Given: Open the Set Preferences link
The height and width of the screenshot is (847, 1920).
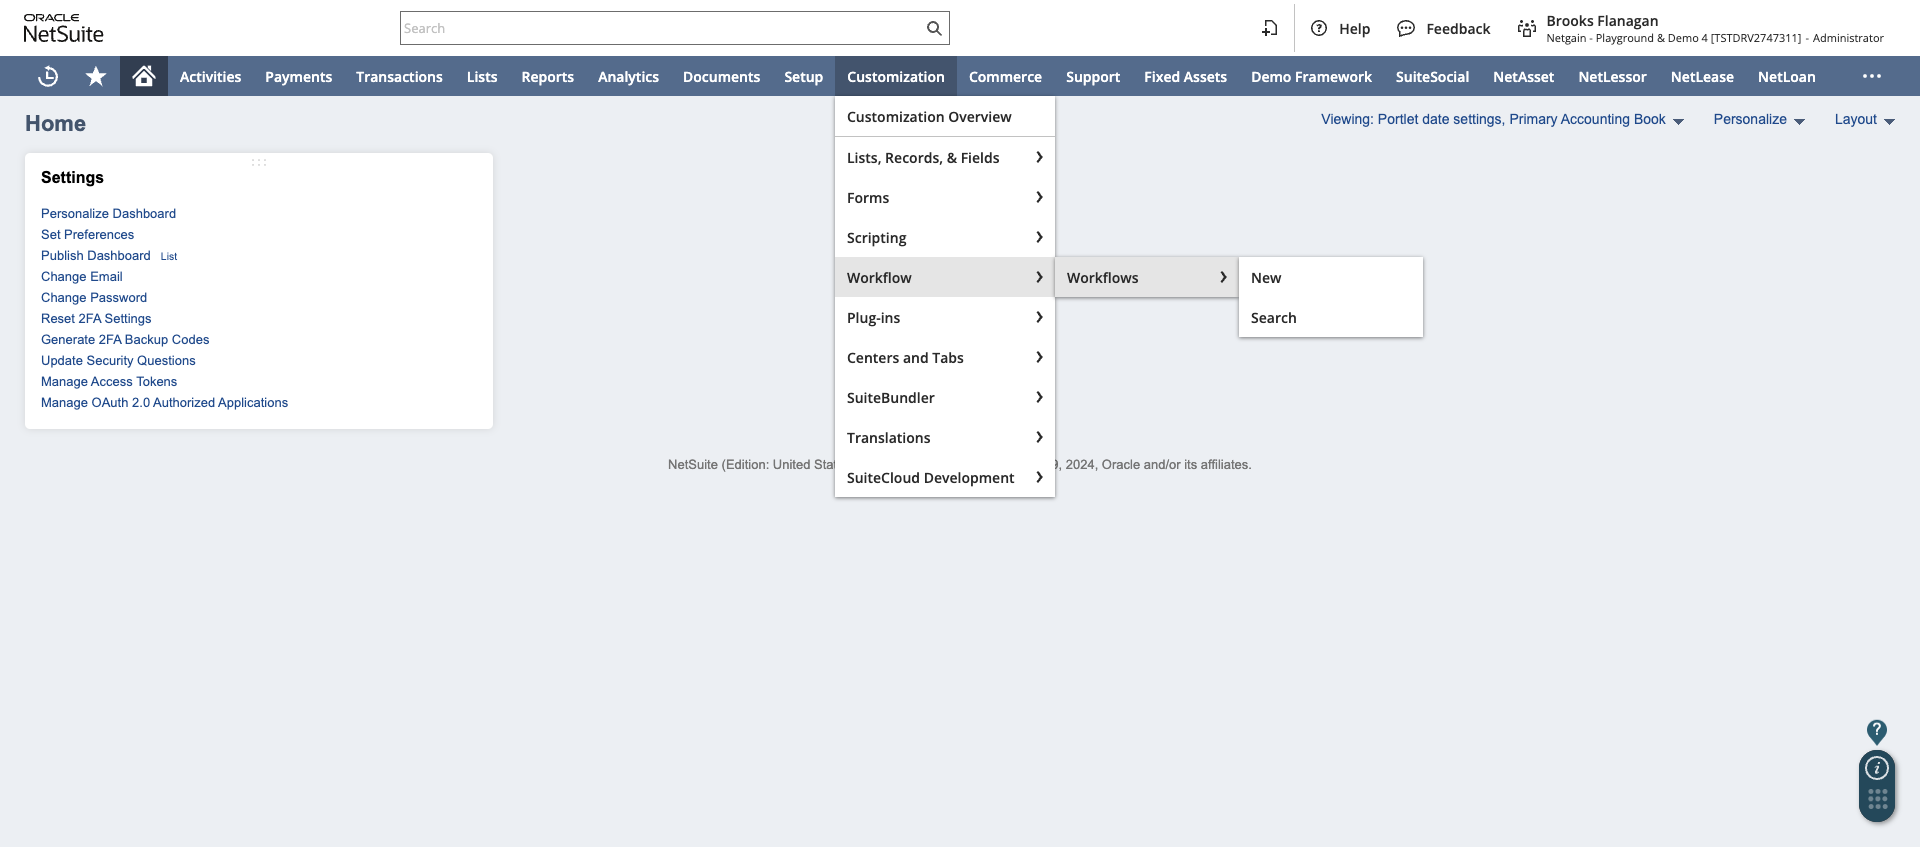Looking at the screenshot, I should 87,235.
